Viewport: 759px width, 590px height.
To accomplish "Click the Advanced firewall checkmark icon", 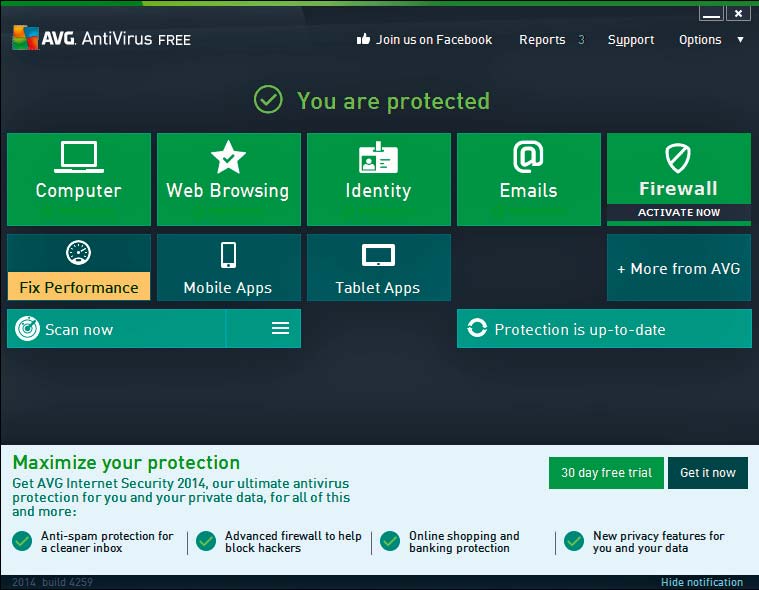I will click(x=206, y=541).
